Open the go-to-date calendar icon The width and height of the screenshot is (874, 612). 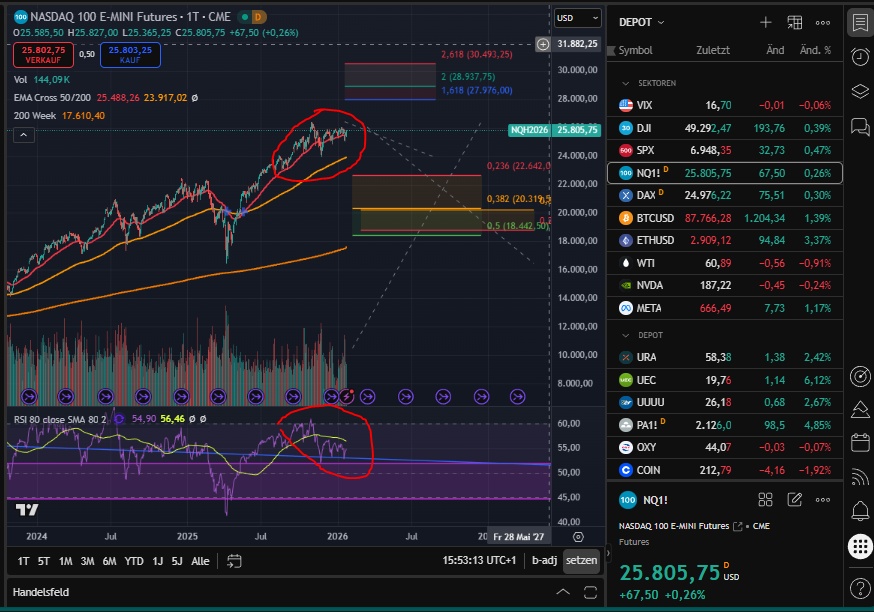234,561
